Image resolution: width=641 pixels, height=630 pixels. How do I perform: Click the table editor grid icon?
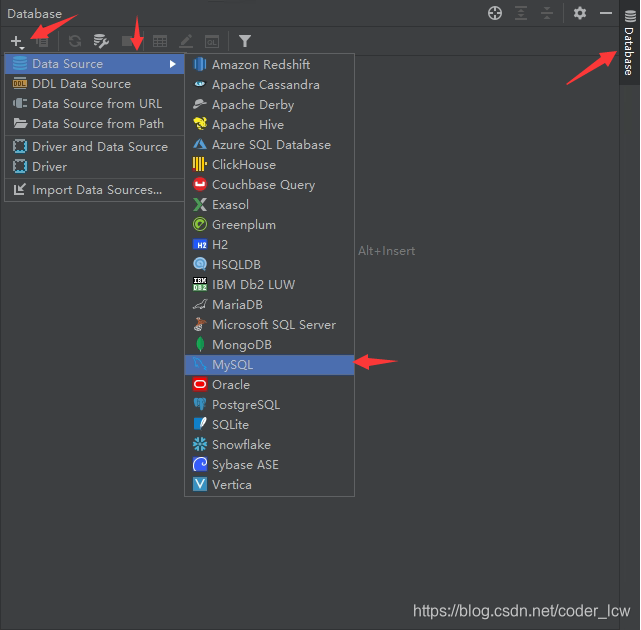click(x=160, y=41)
